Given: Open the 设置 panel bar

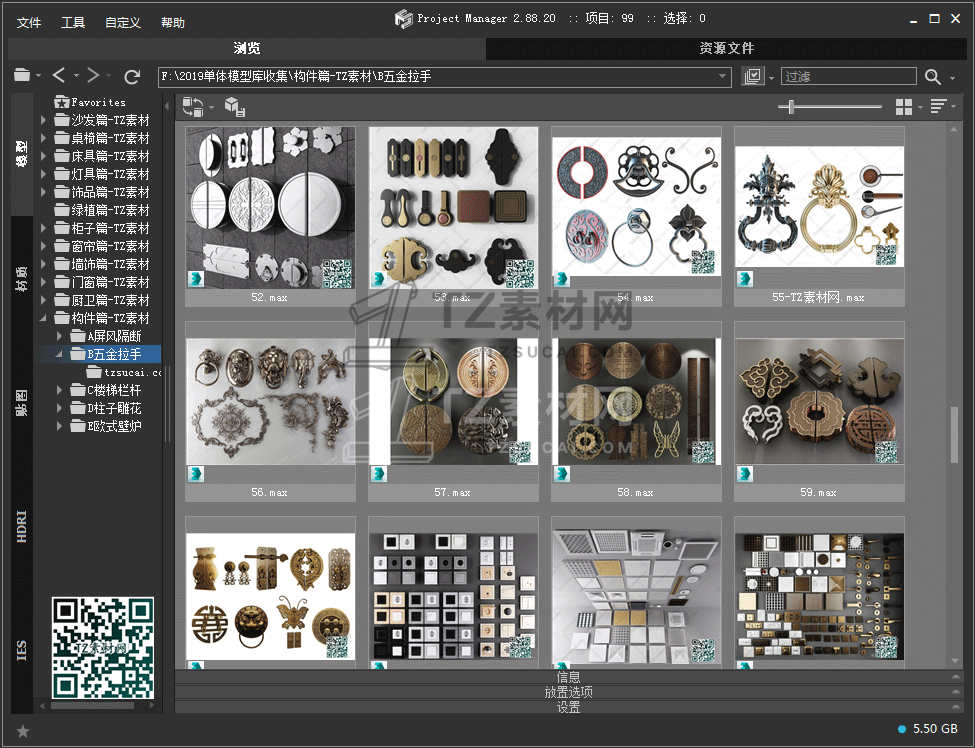Looking at the screenshot, I should pos(568,707).
